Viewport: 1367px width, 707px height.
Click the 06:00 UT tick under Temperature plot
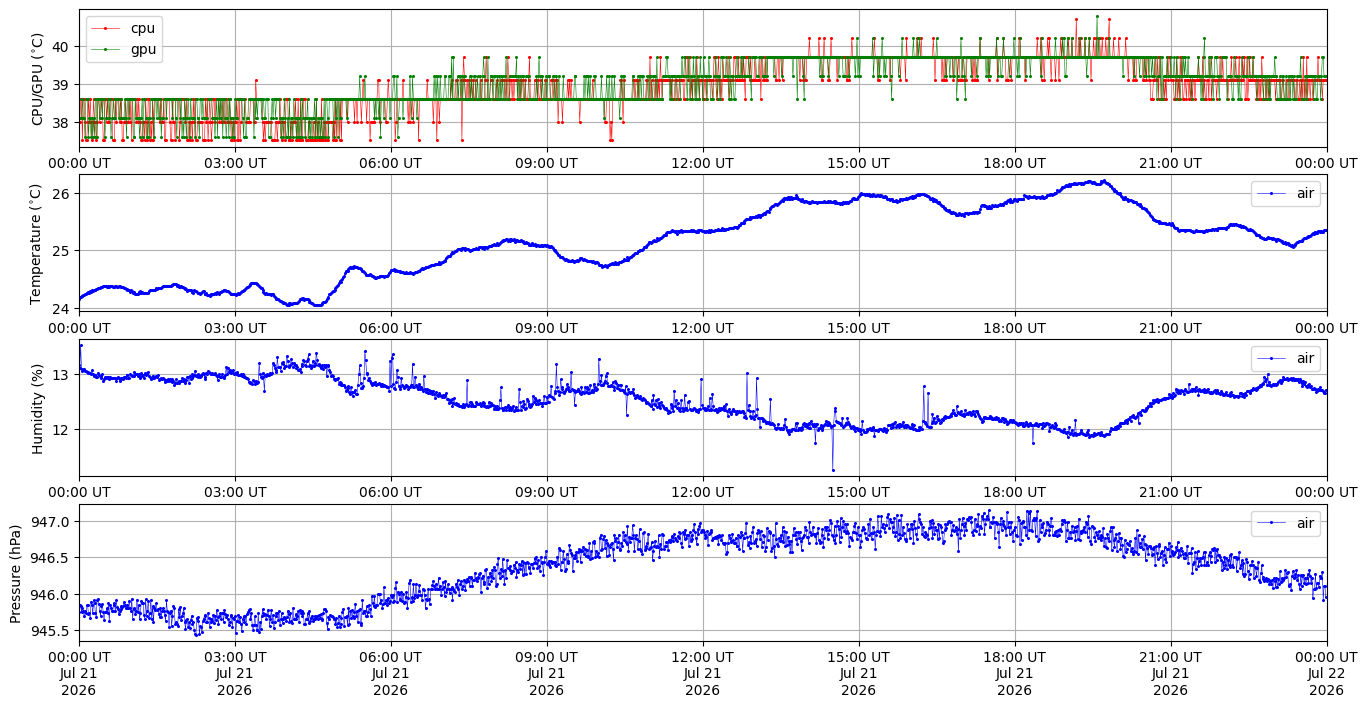coord(391,328)
